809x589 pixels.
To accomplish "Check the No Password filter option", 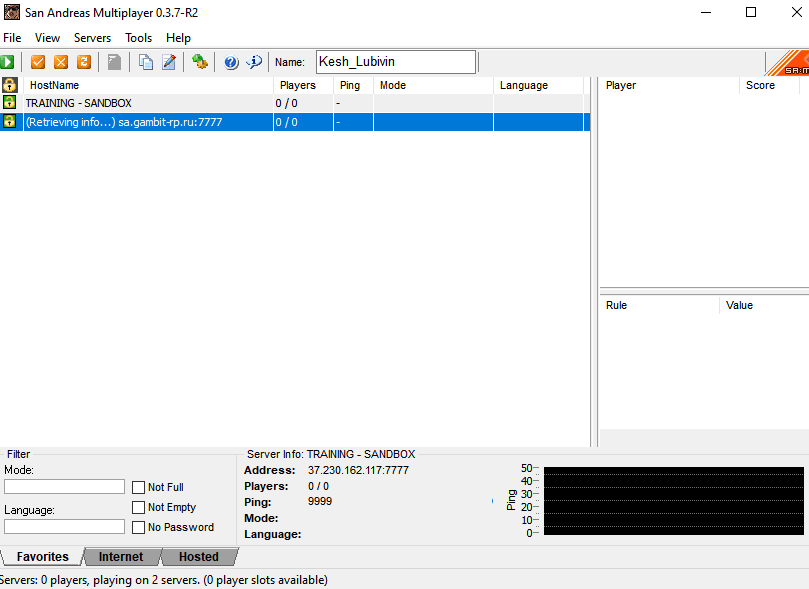I will 139,527.
